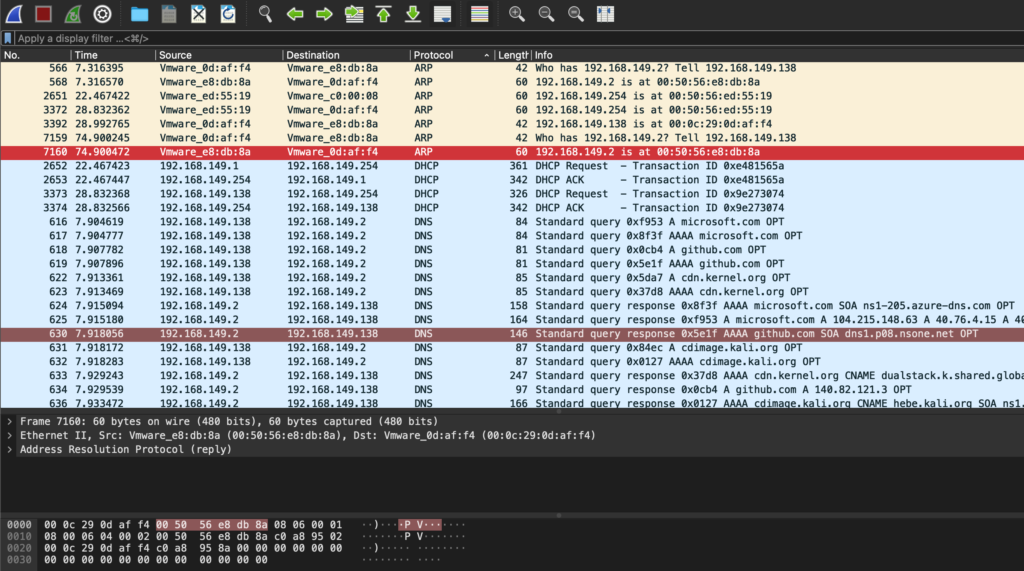Viewport: 1024px width, 571px height.
Task: Select packet 630 github.com SOA response
Action: point(512,334)
